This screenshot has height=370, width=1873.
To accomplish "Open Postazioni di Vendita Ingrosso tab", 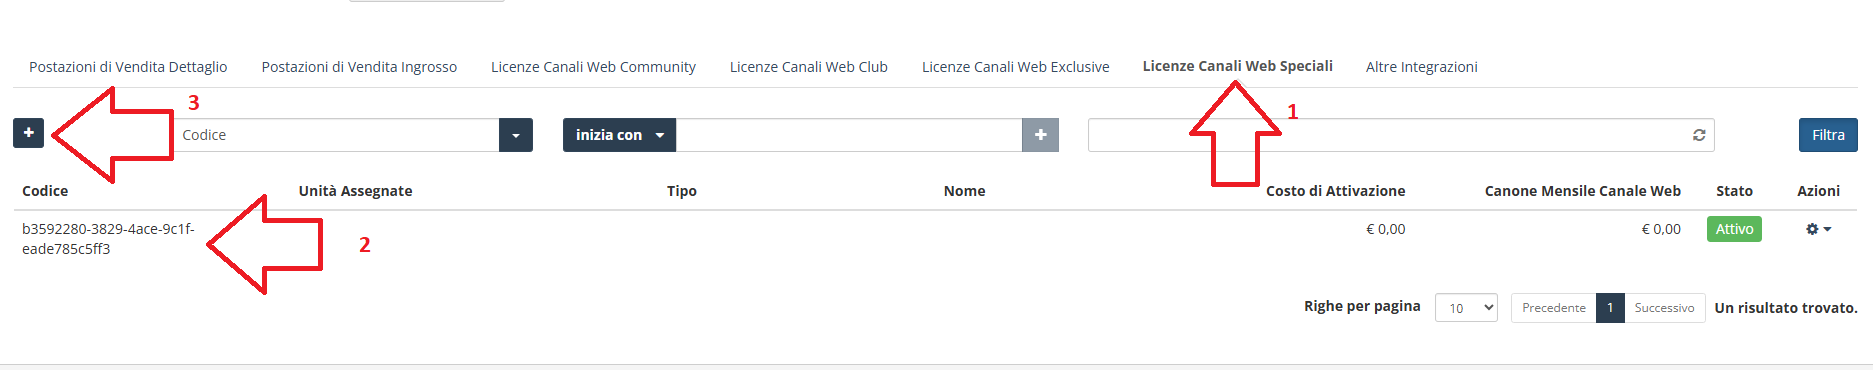I will point(359,67).
